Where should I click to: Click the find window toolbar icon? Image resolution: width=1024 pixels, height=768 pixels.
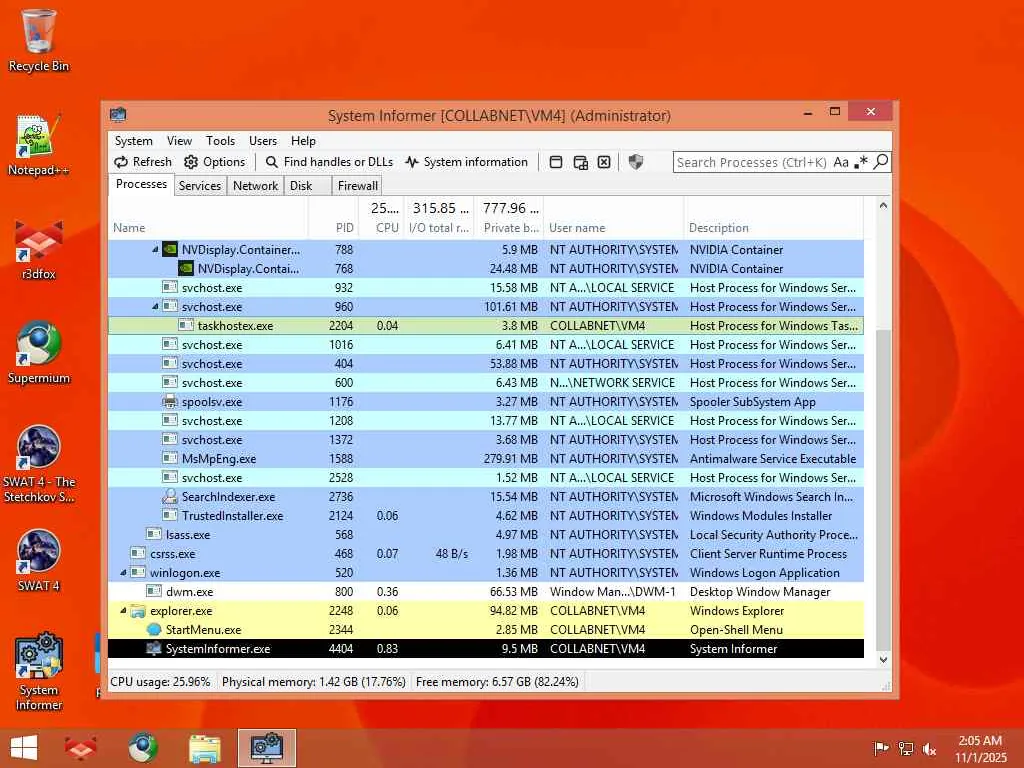pyautogui.click(x=556, y=162)
